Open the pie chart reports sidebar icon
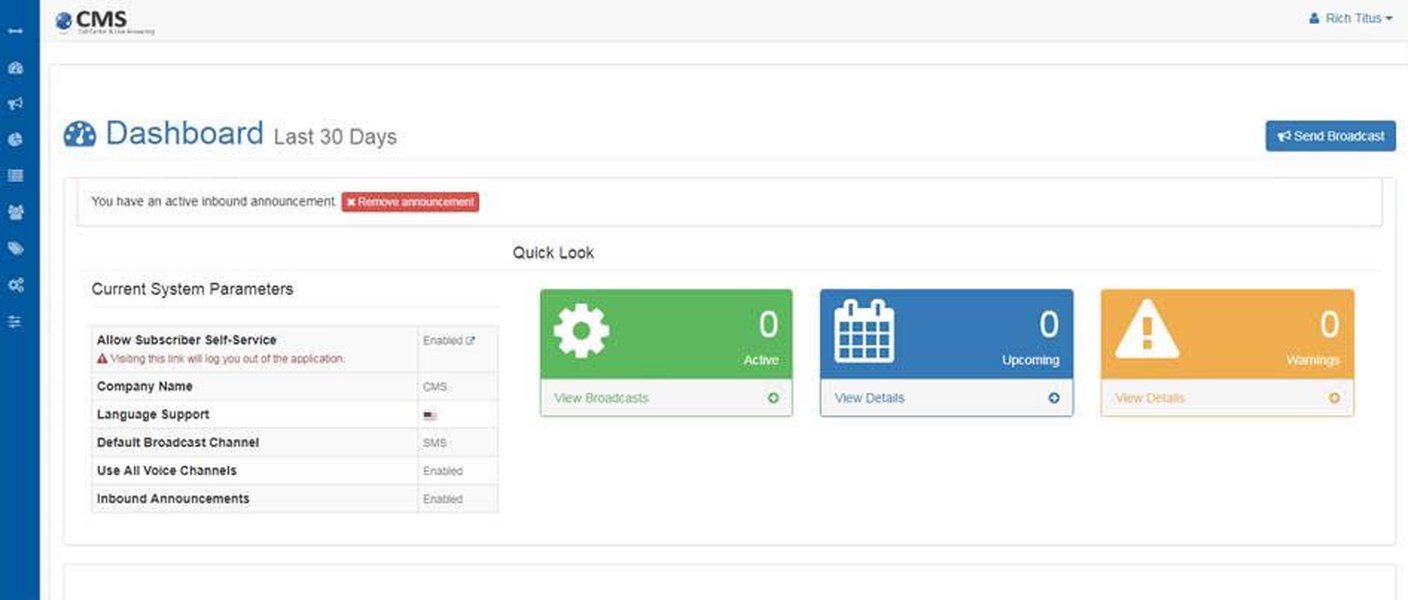Screen dimensions: 1408x600 click(15, 140)
